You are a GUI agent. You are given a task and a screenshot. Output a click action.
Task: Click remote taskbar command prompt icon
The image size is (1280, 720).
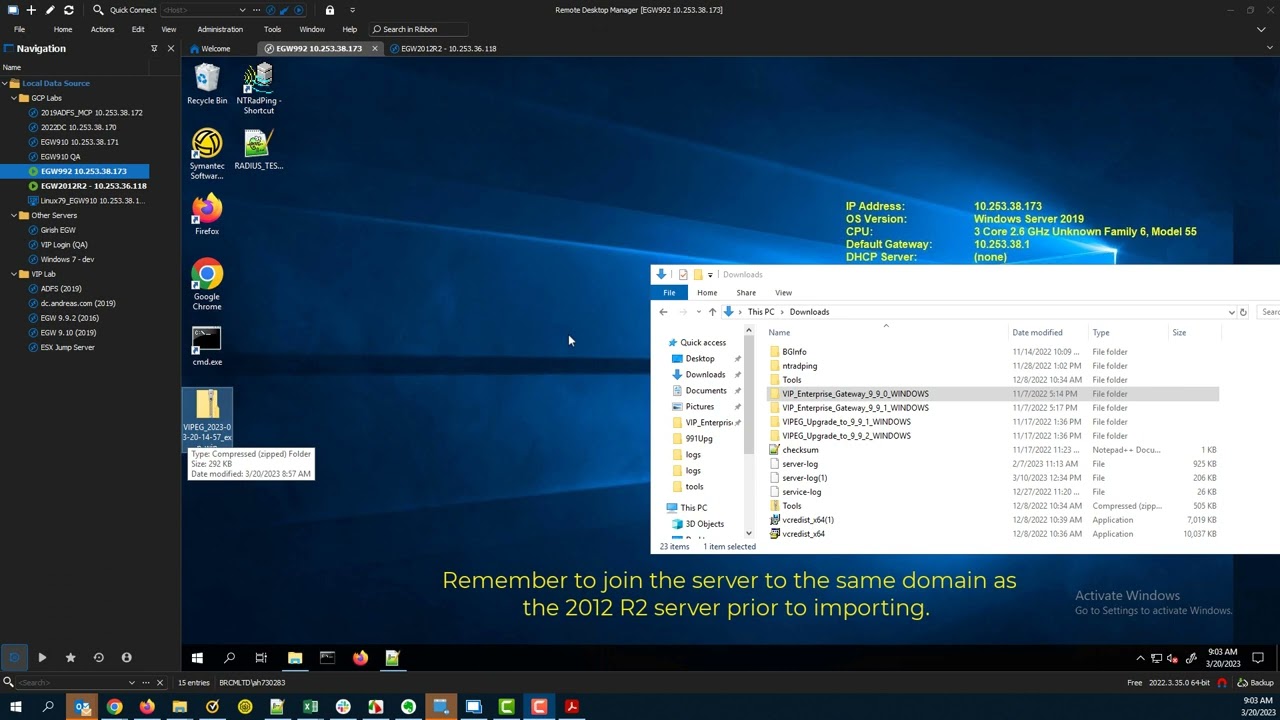pyautogui.click(x=327, y=657)
